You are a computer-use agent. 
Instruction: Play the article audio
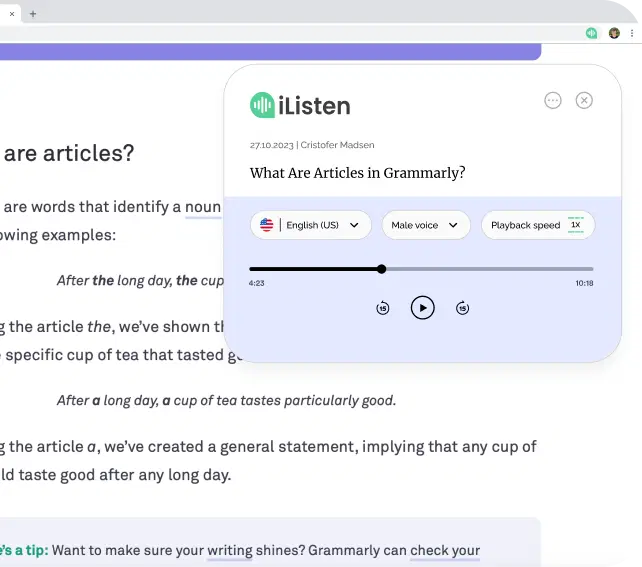pyautogui.click(x=423, y=308)
